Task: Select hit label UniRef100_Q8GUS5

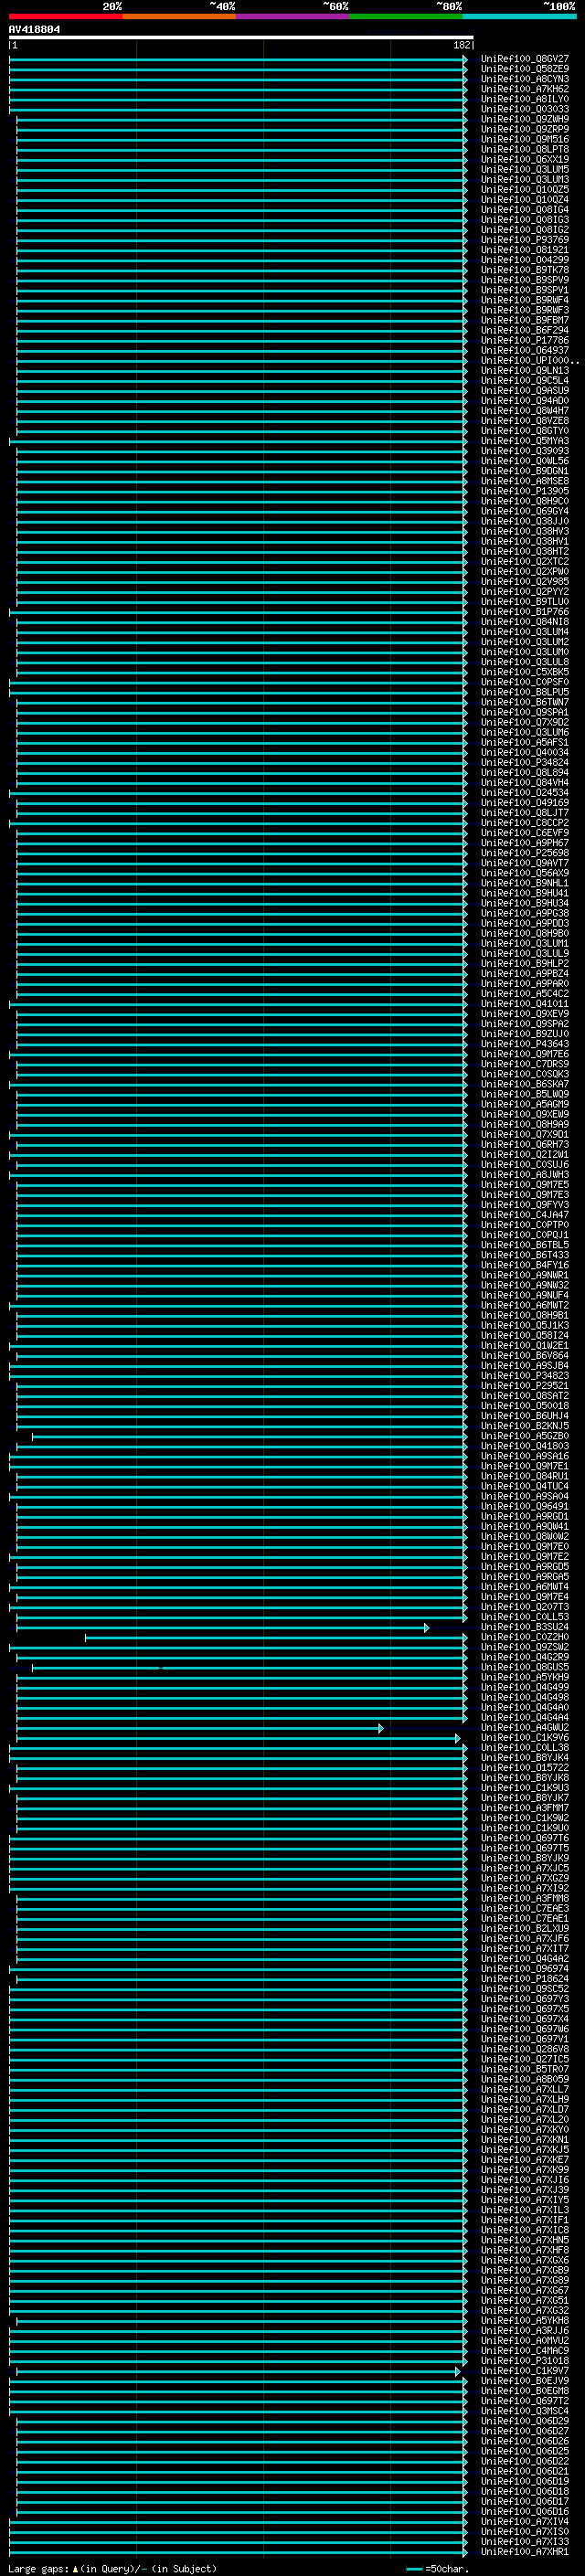Action: pyautogui.click(x=525, y=1667)
